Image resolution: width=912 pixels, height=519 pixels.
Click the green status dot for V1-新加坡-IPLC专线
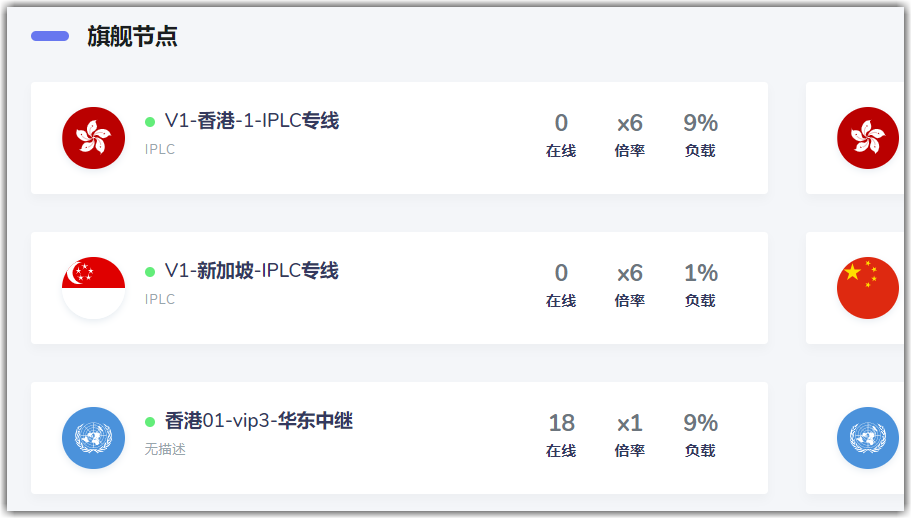point(150,272)
